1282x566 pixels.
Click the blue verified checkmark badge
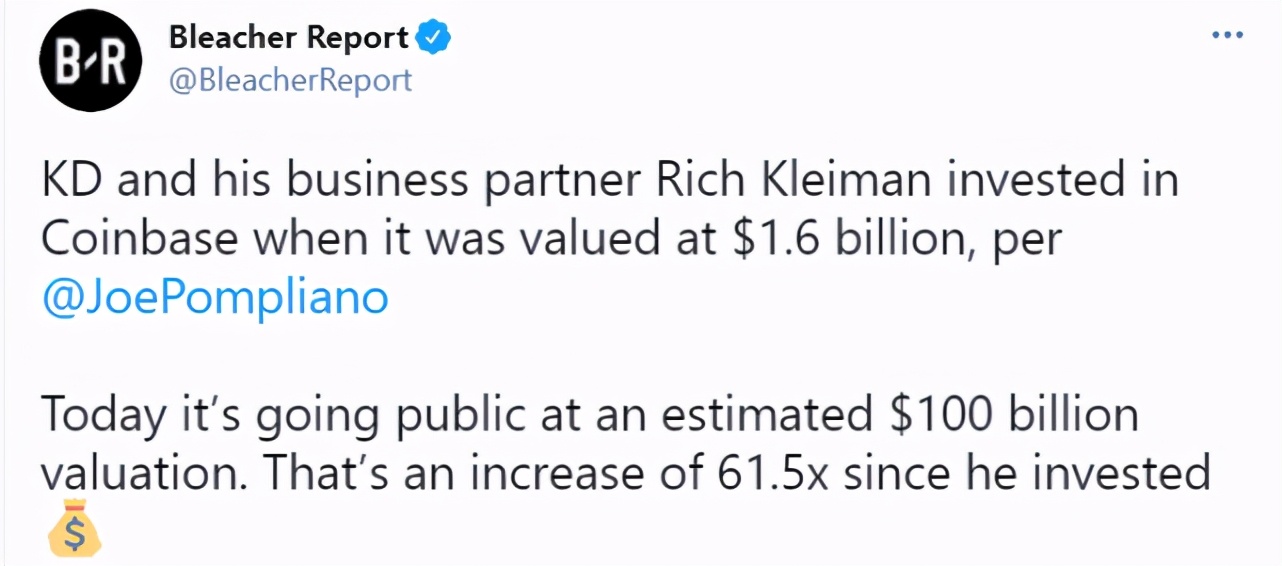[x=433, y=37]
